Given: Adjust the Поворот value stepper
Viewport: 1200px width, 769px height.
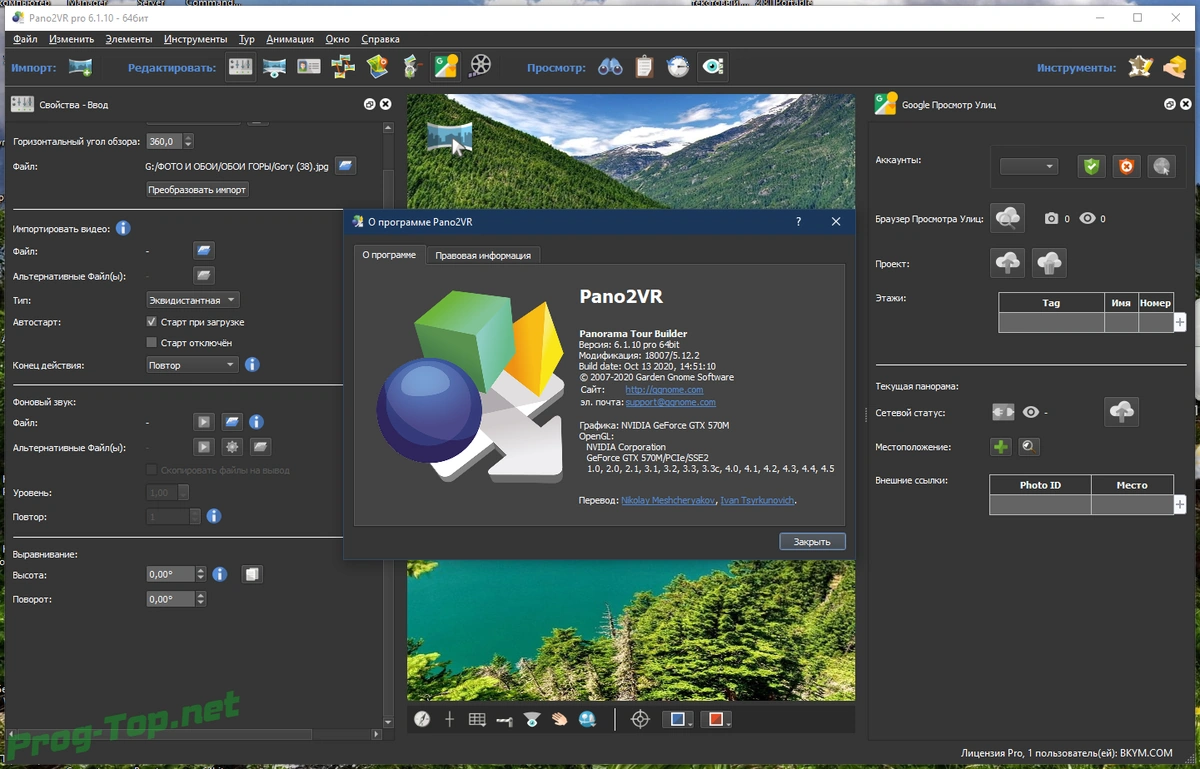Looking at the screenshot, I should pos(201,599).
